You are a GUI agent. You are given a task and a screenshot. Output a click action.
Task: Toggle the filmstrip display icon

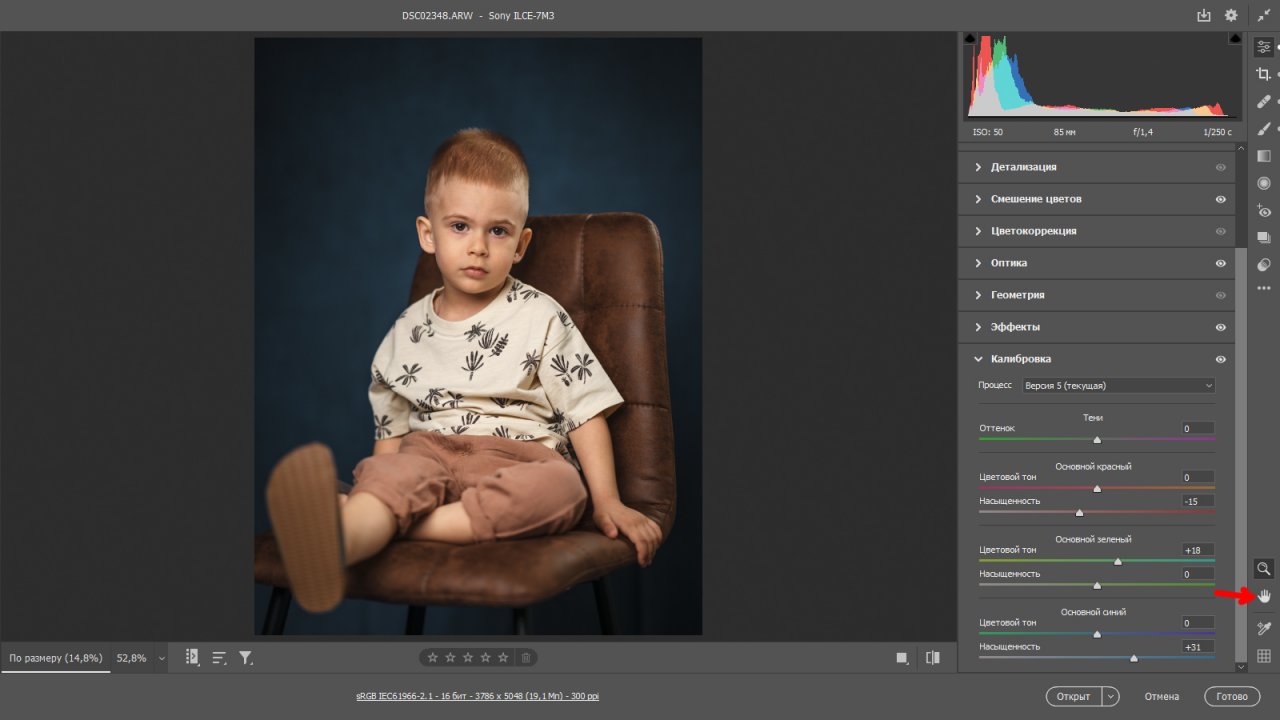[x=192, y=658]
